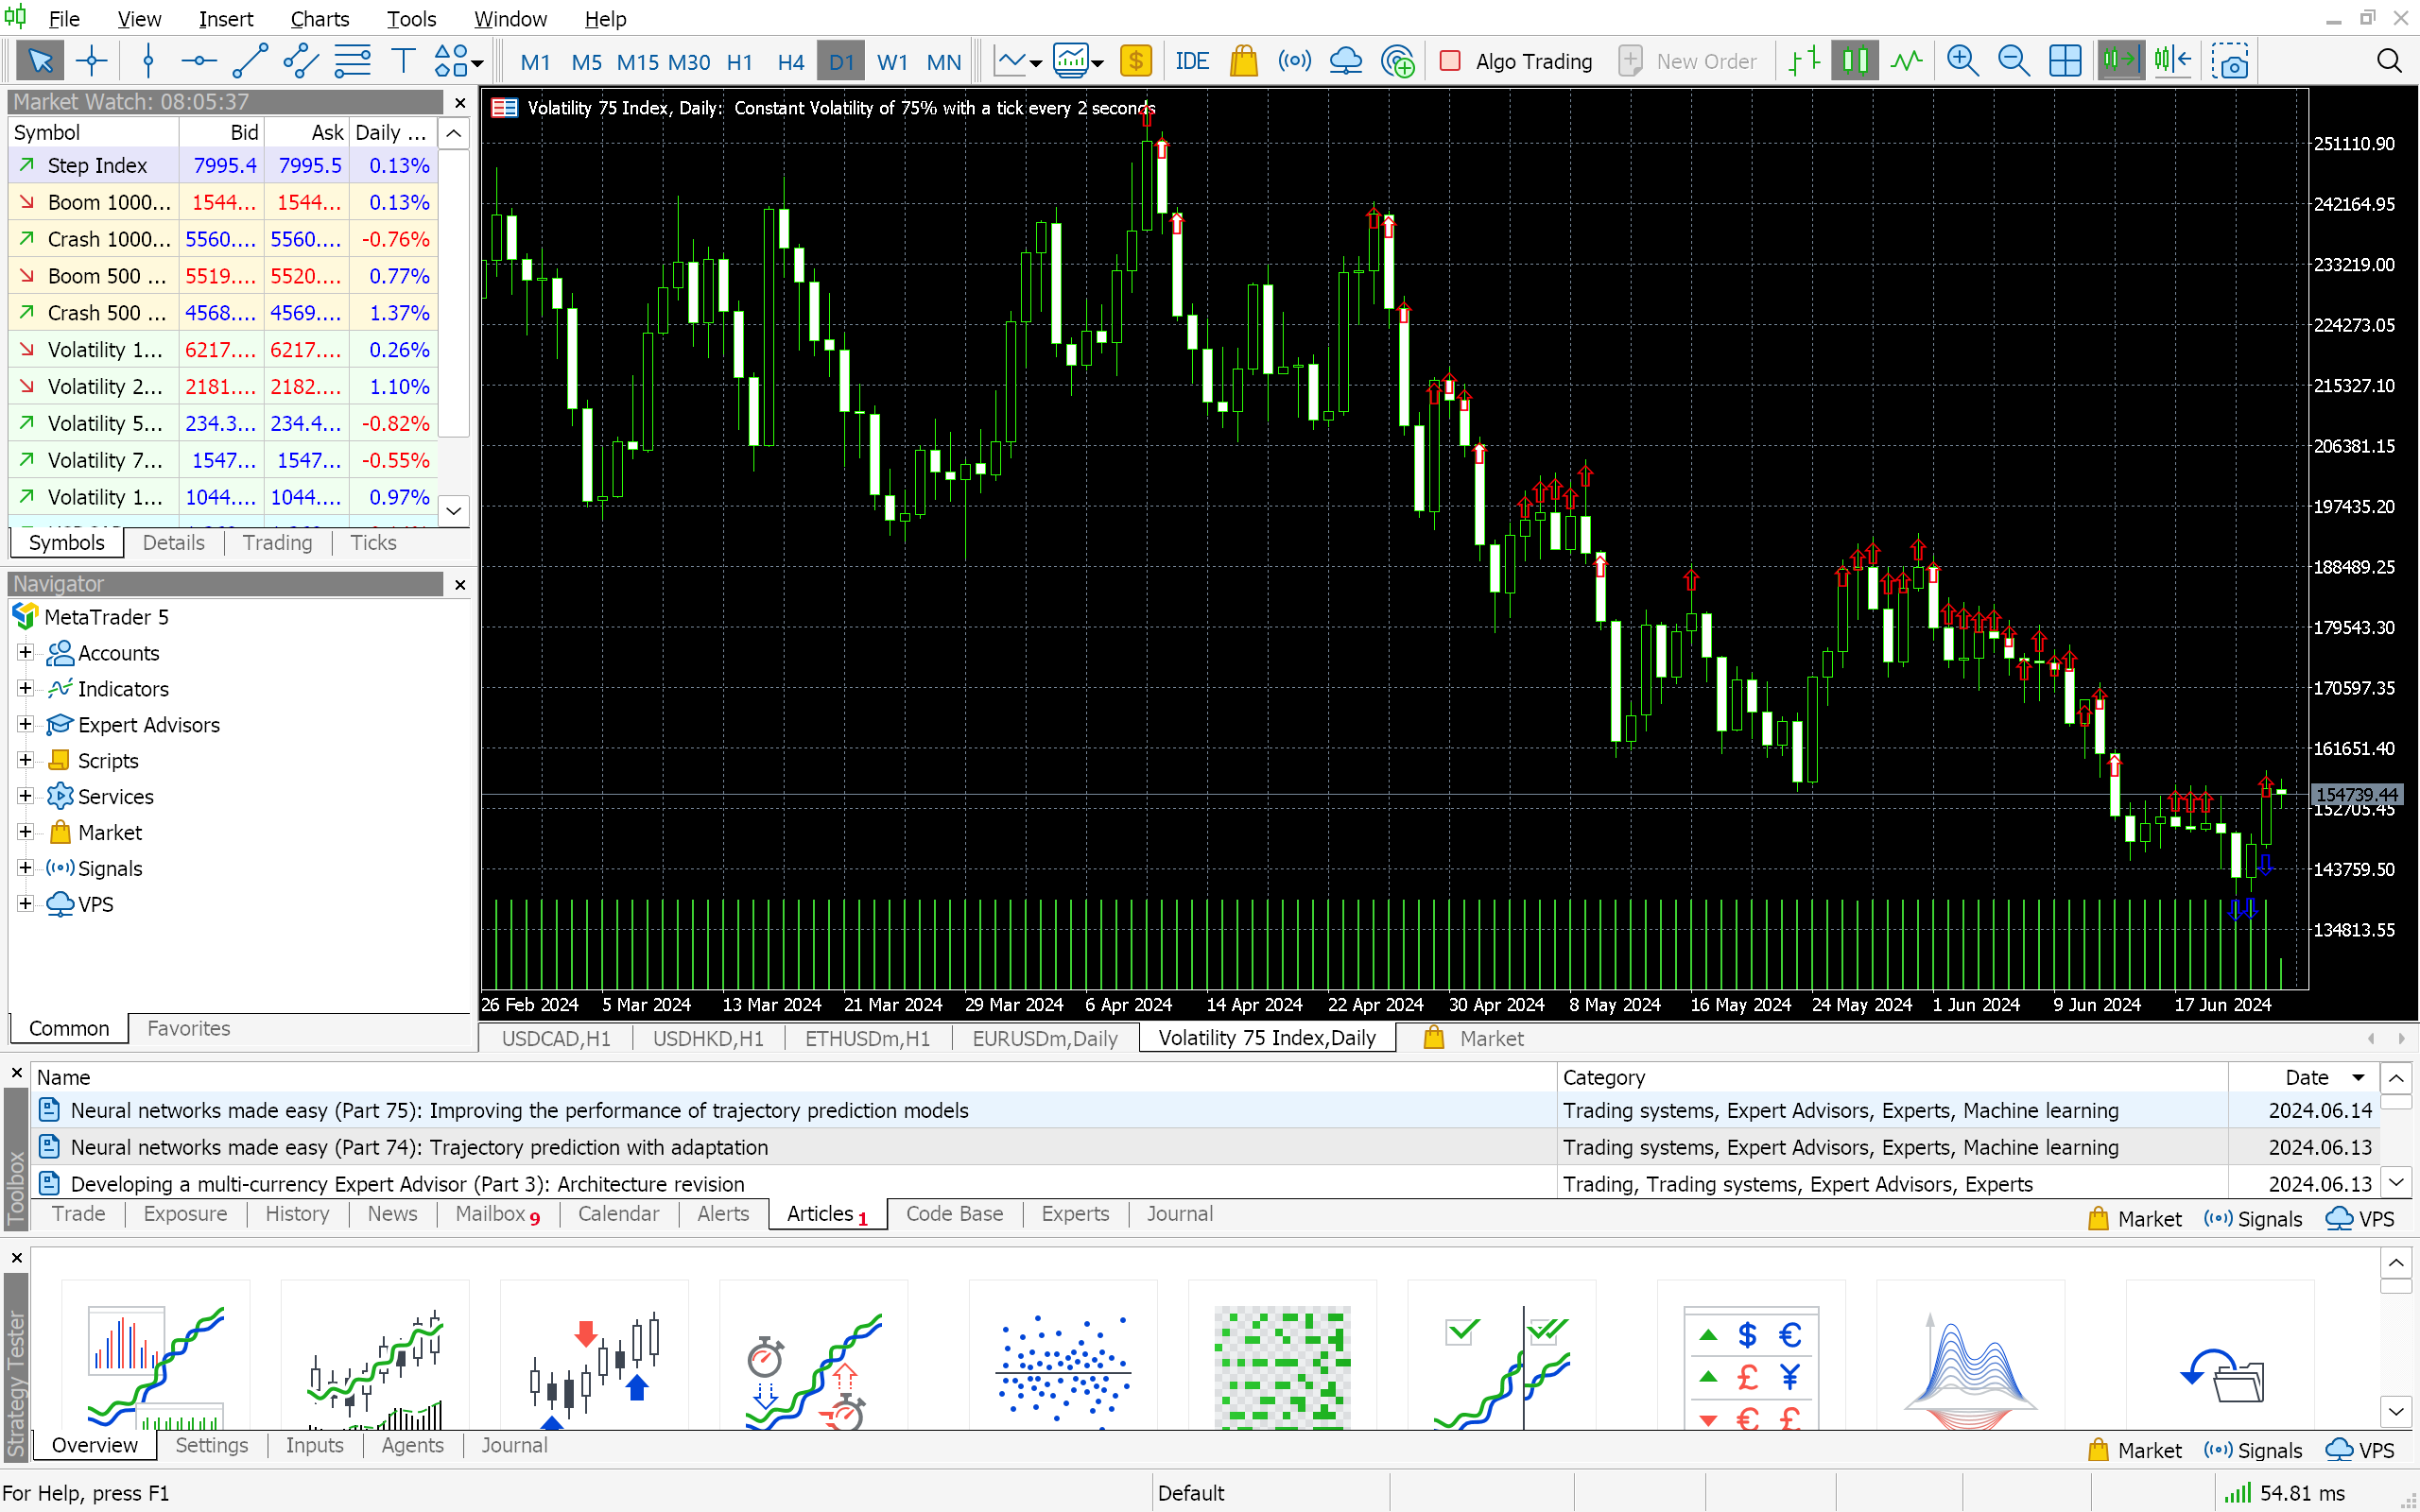Open the EURUSDm,Daily chart tab
Screen dimensions: 2420x1512
pyautogui.click(x=1045, y=1038)
